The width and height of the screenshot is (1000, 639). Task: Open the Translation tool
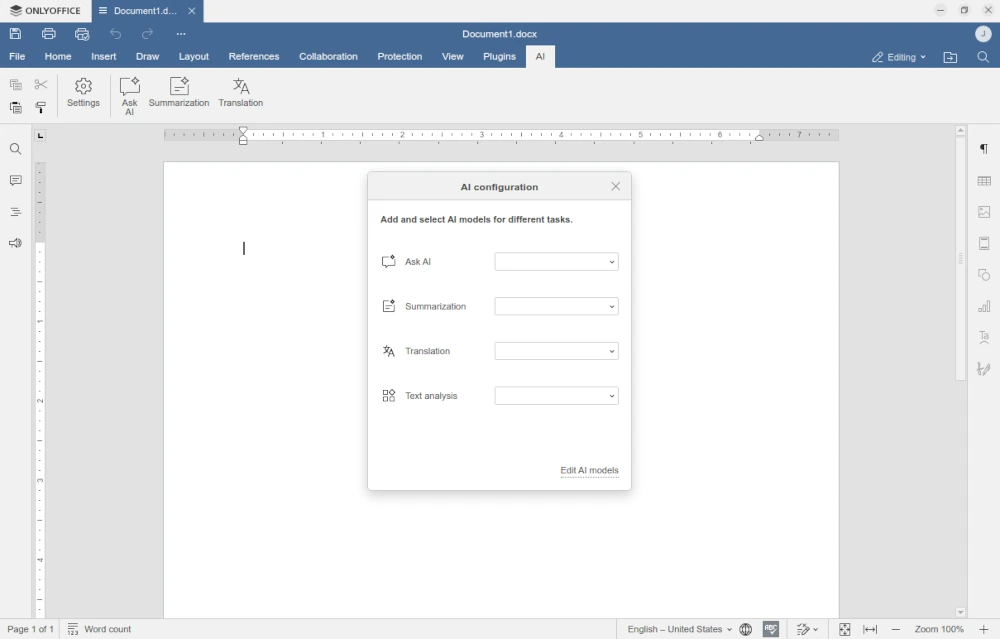click(240, 93)
